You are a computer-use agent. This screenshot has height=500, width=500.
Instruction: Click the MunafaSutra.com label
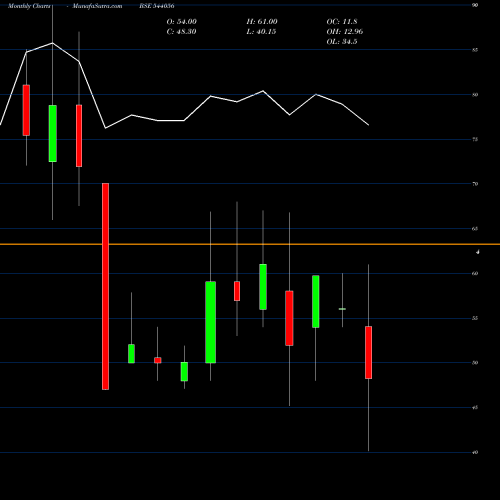[97, 6]
